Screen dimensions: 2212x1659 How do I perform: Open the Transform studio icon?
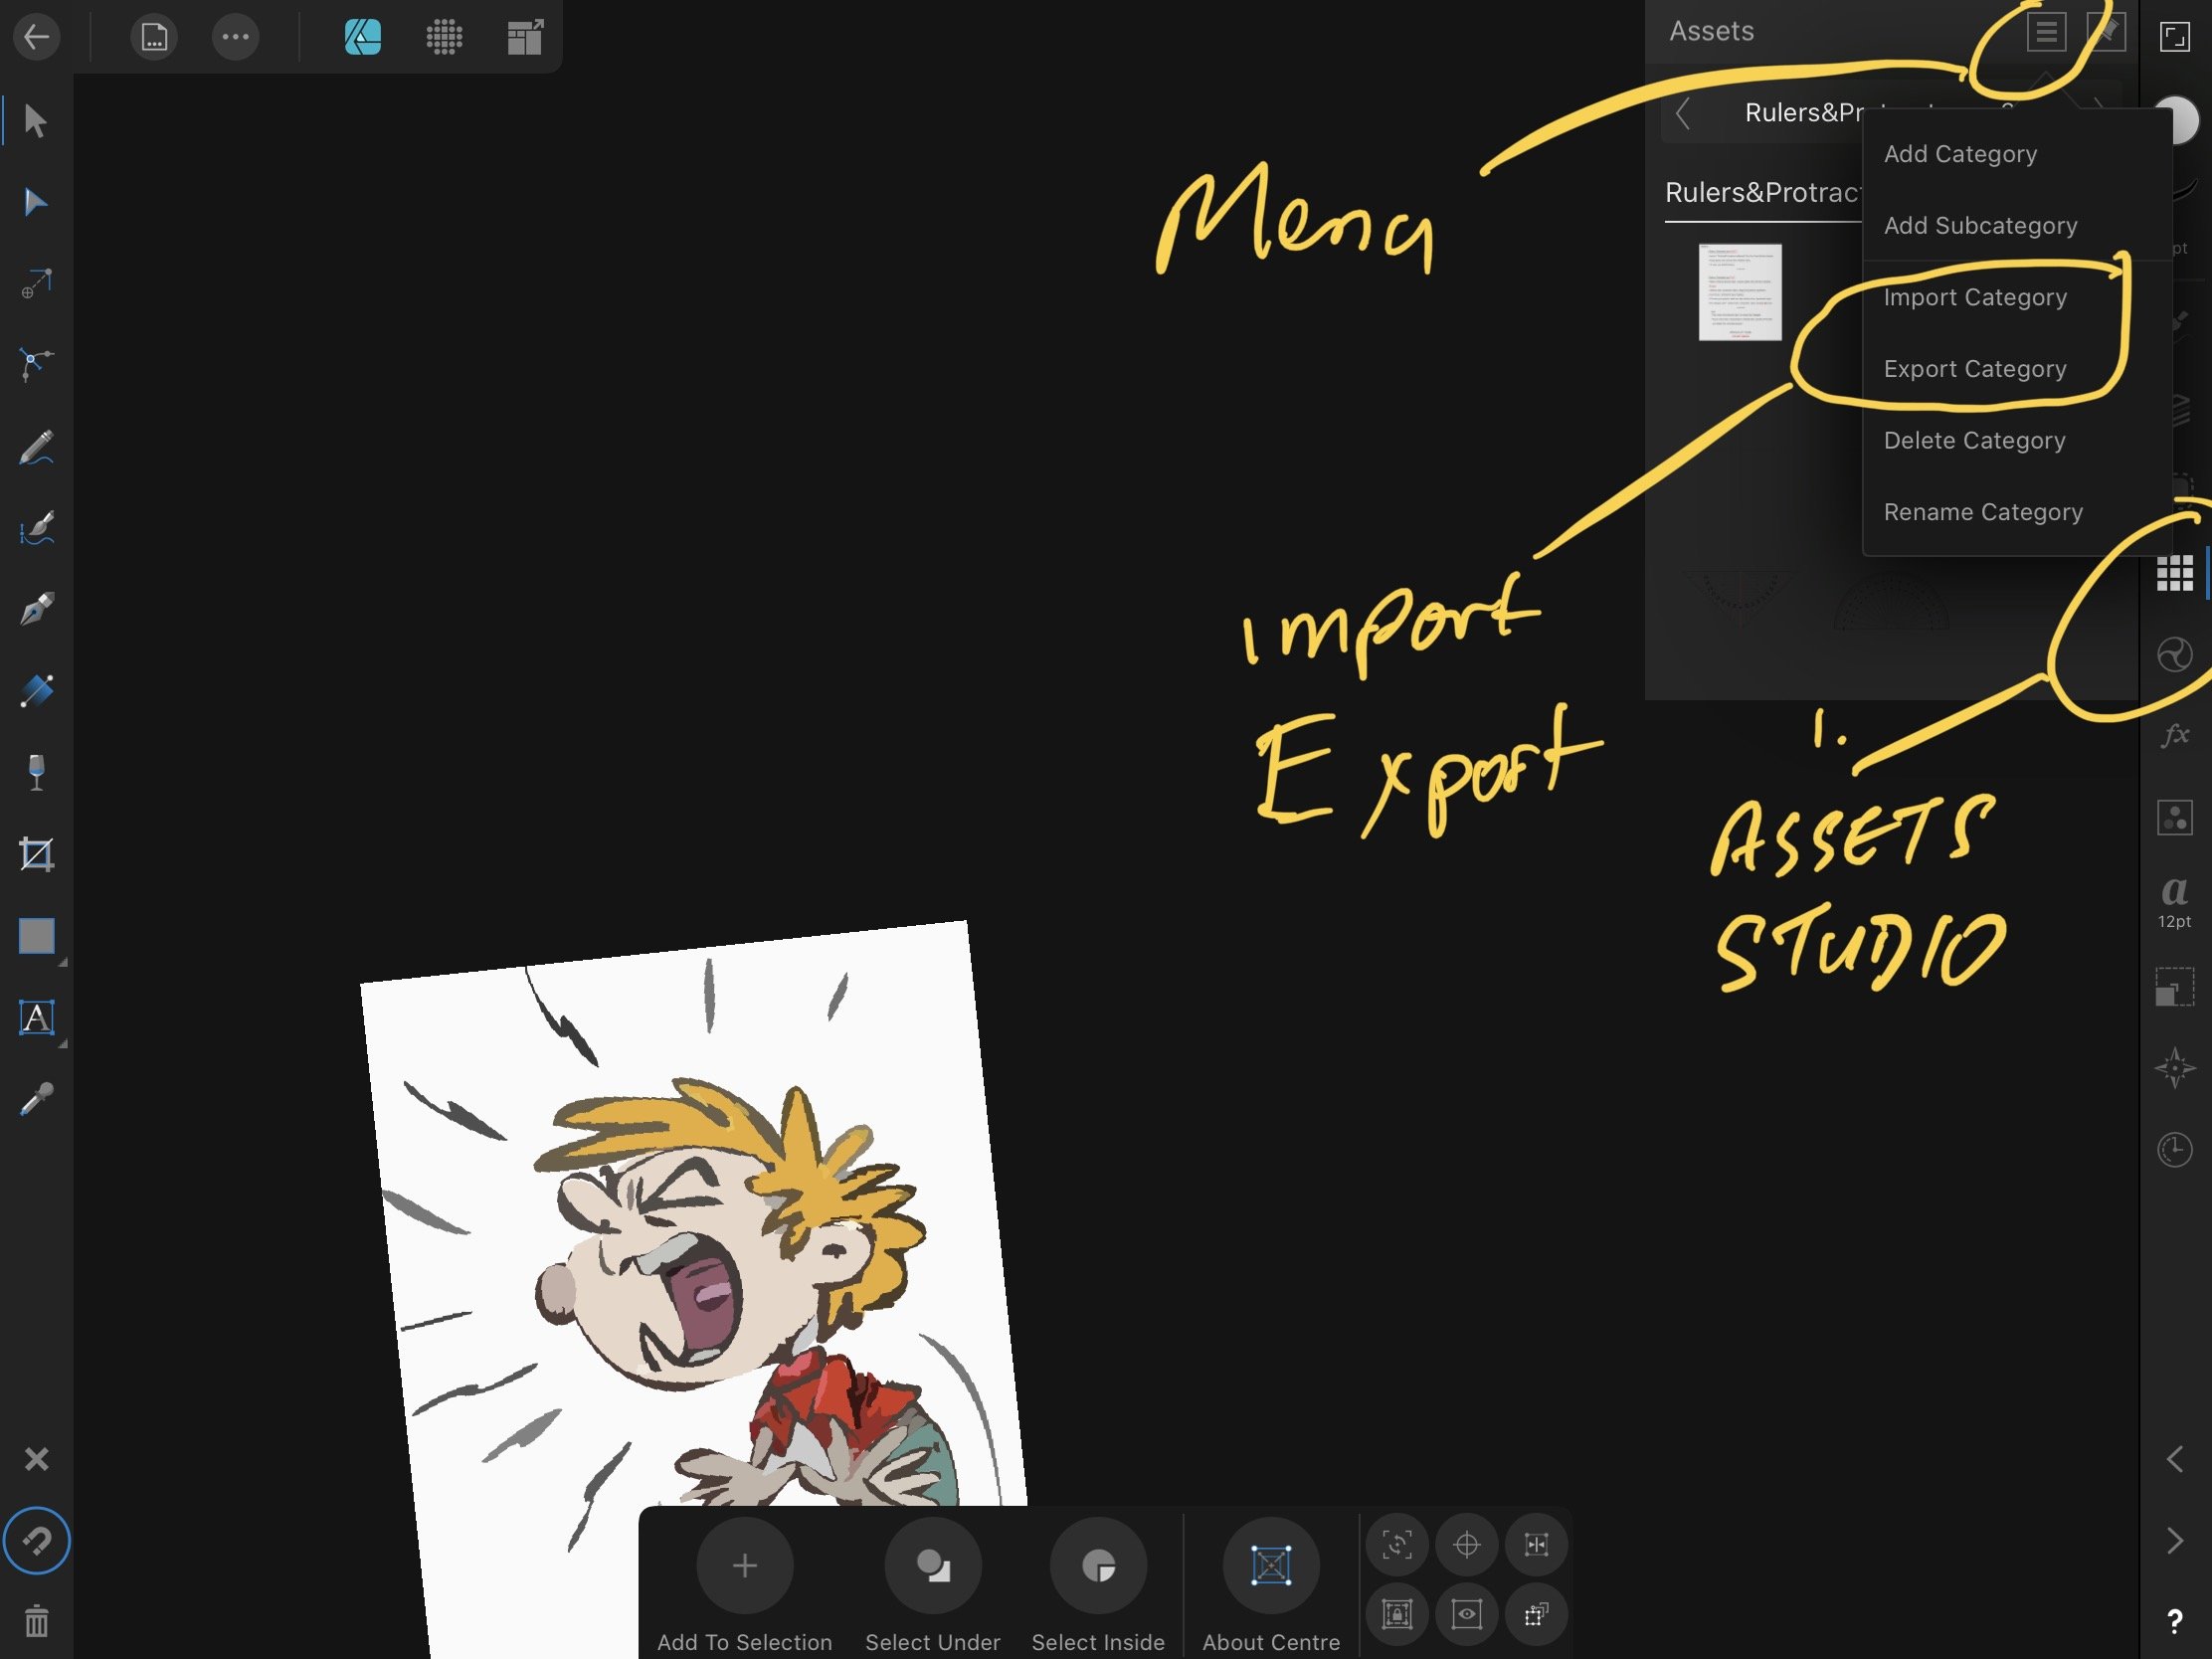pos(2174,986)
